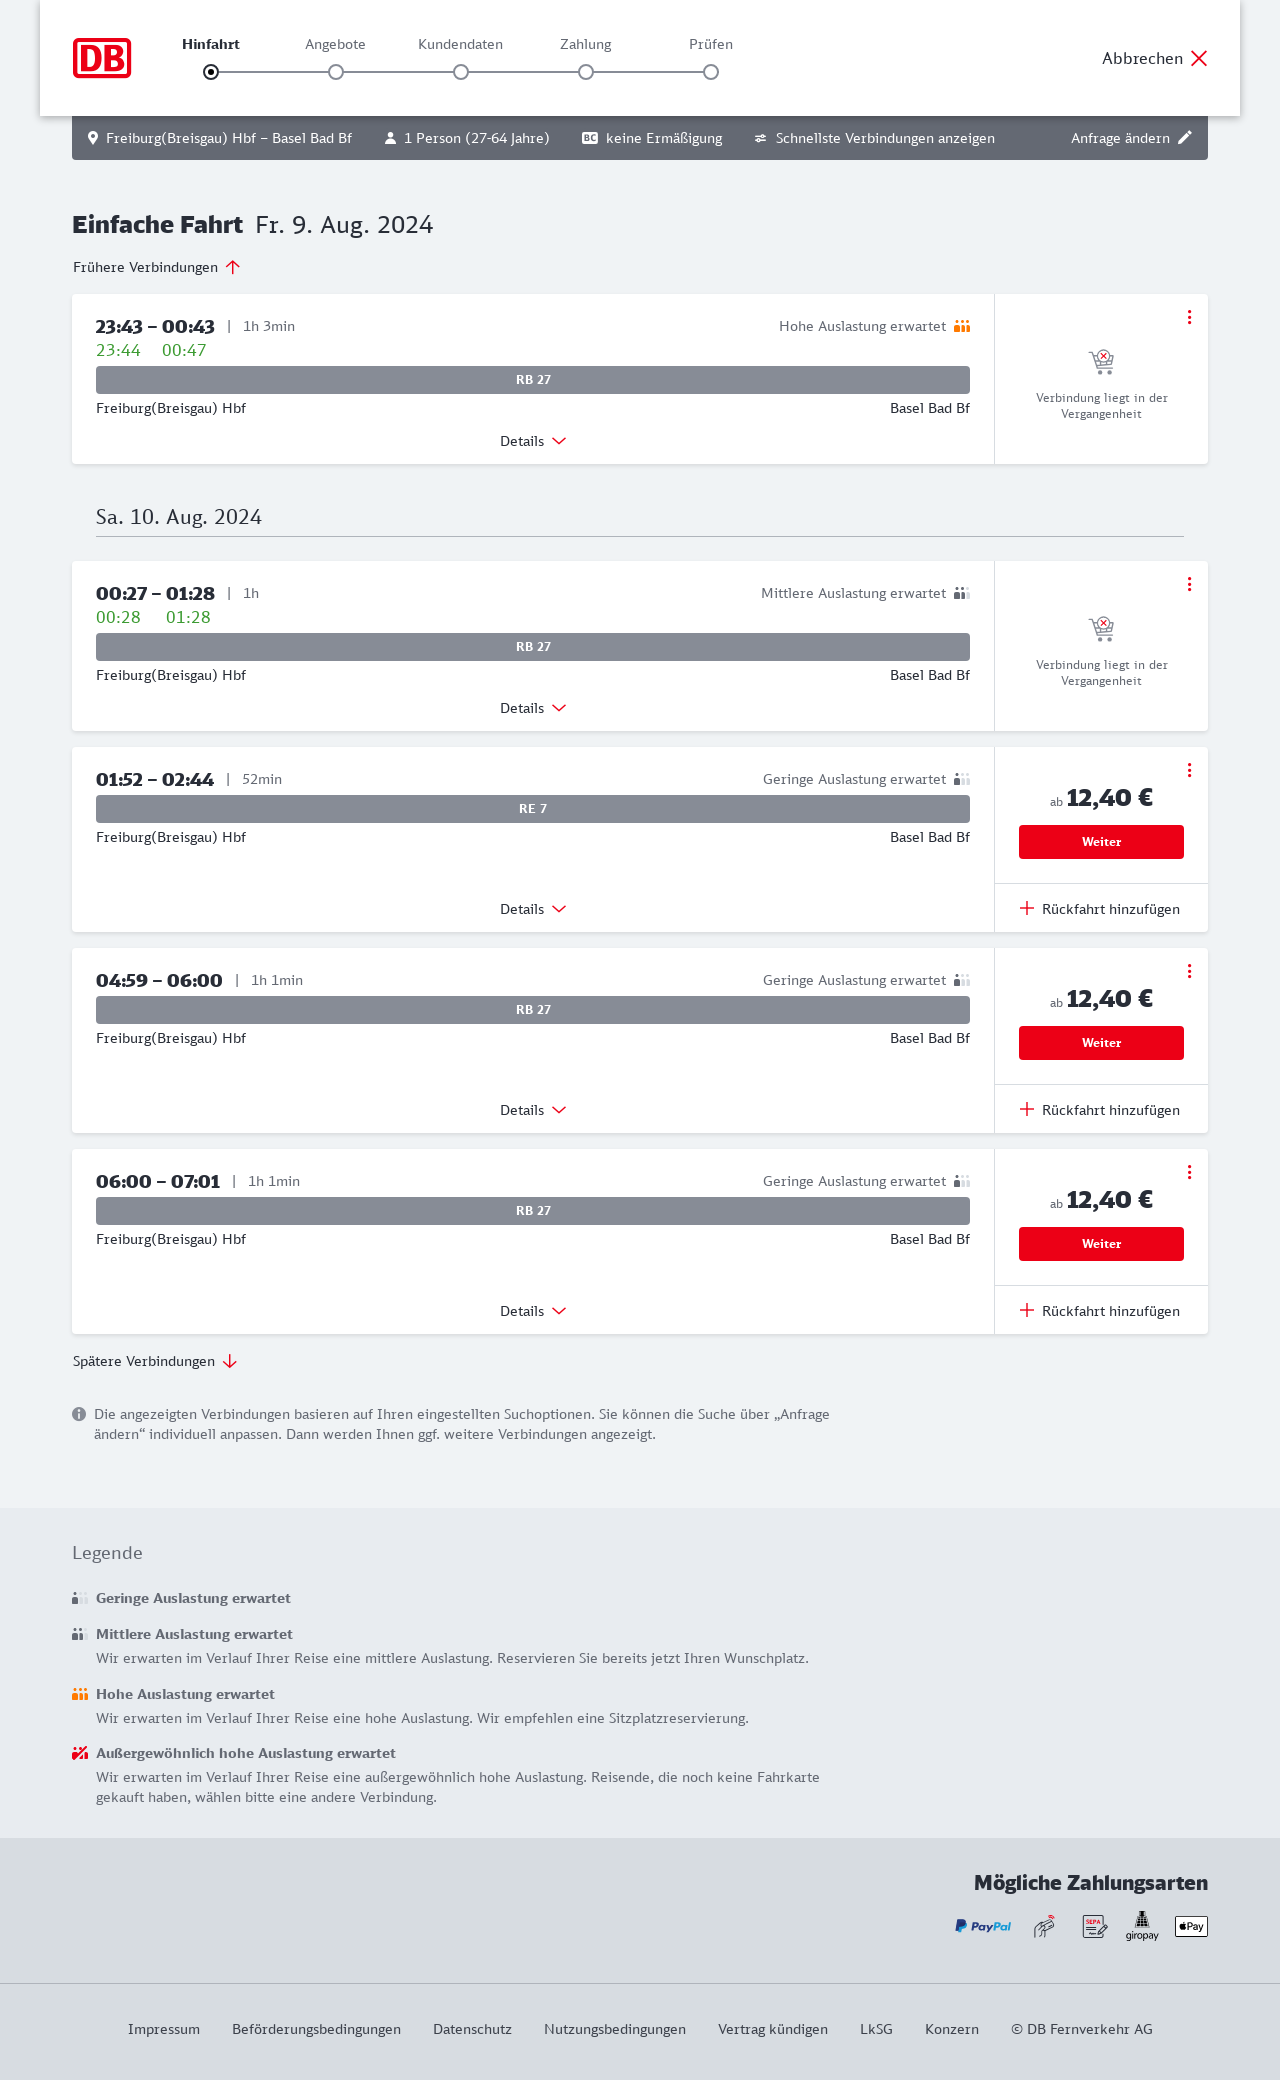Show Frühere Verbindungen
Viewport: 1280px width, 2080px height.
[x=156, y=267]
